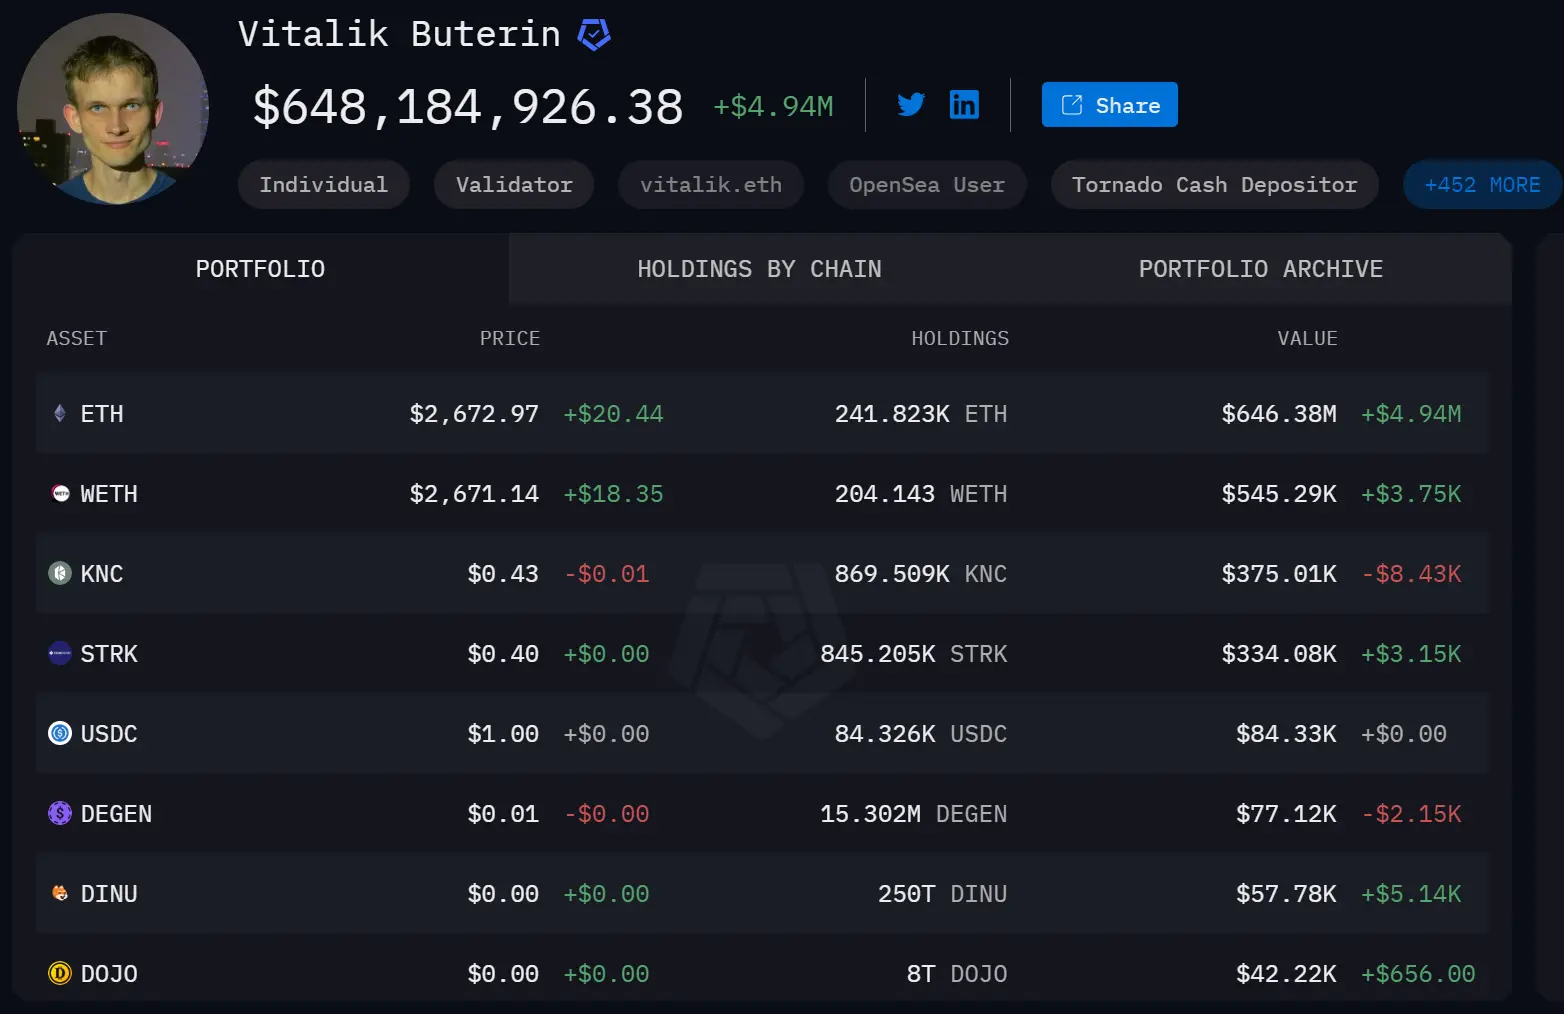Open the ETH asset name
The height and width of the screenshot is (1014, 1564).
pos(102,414)
